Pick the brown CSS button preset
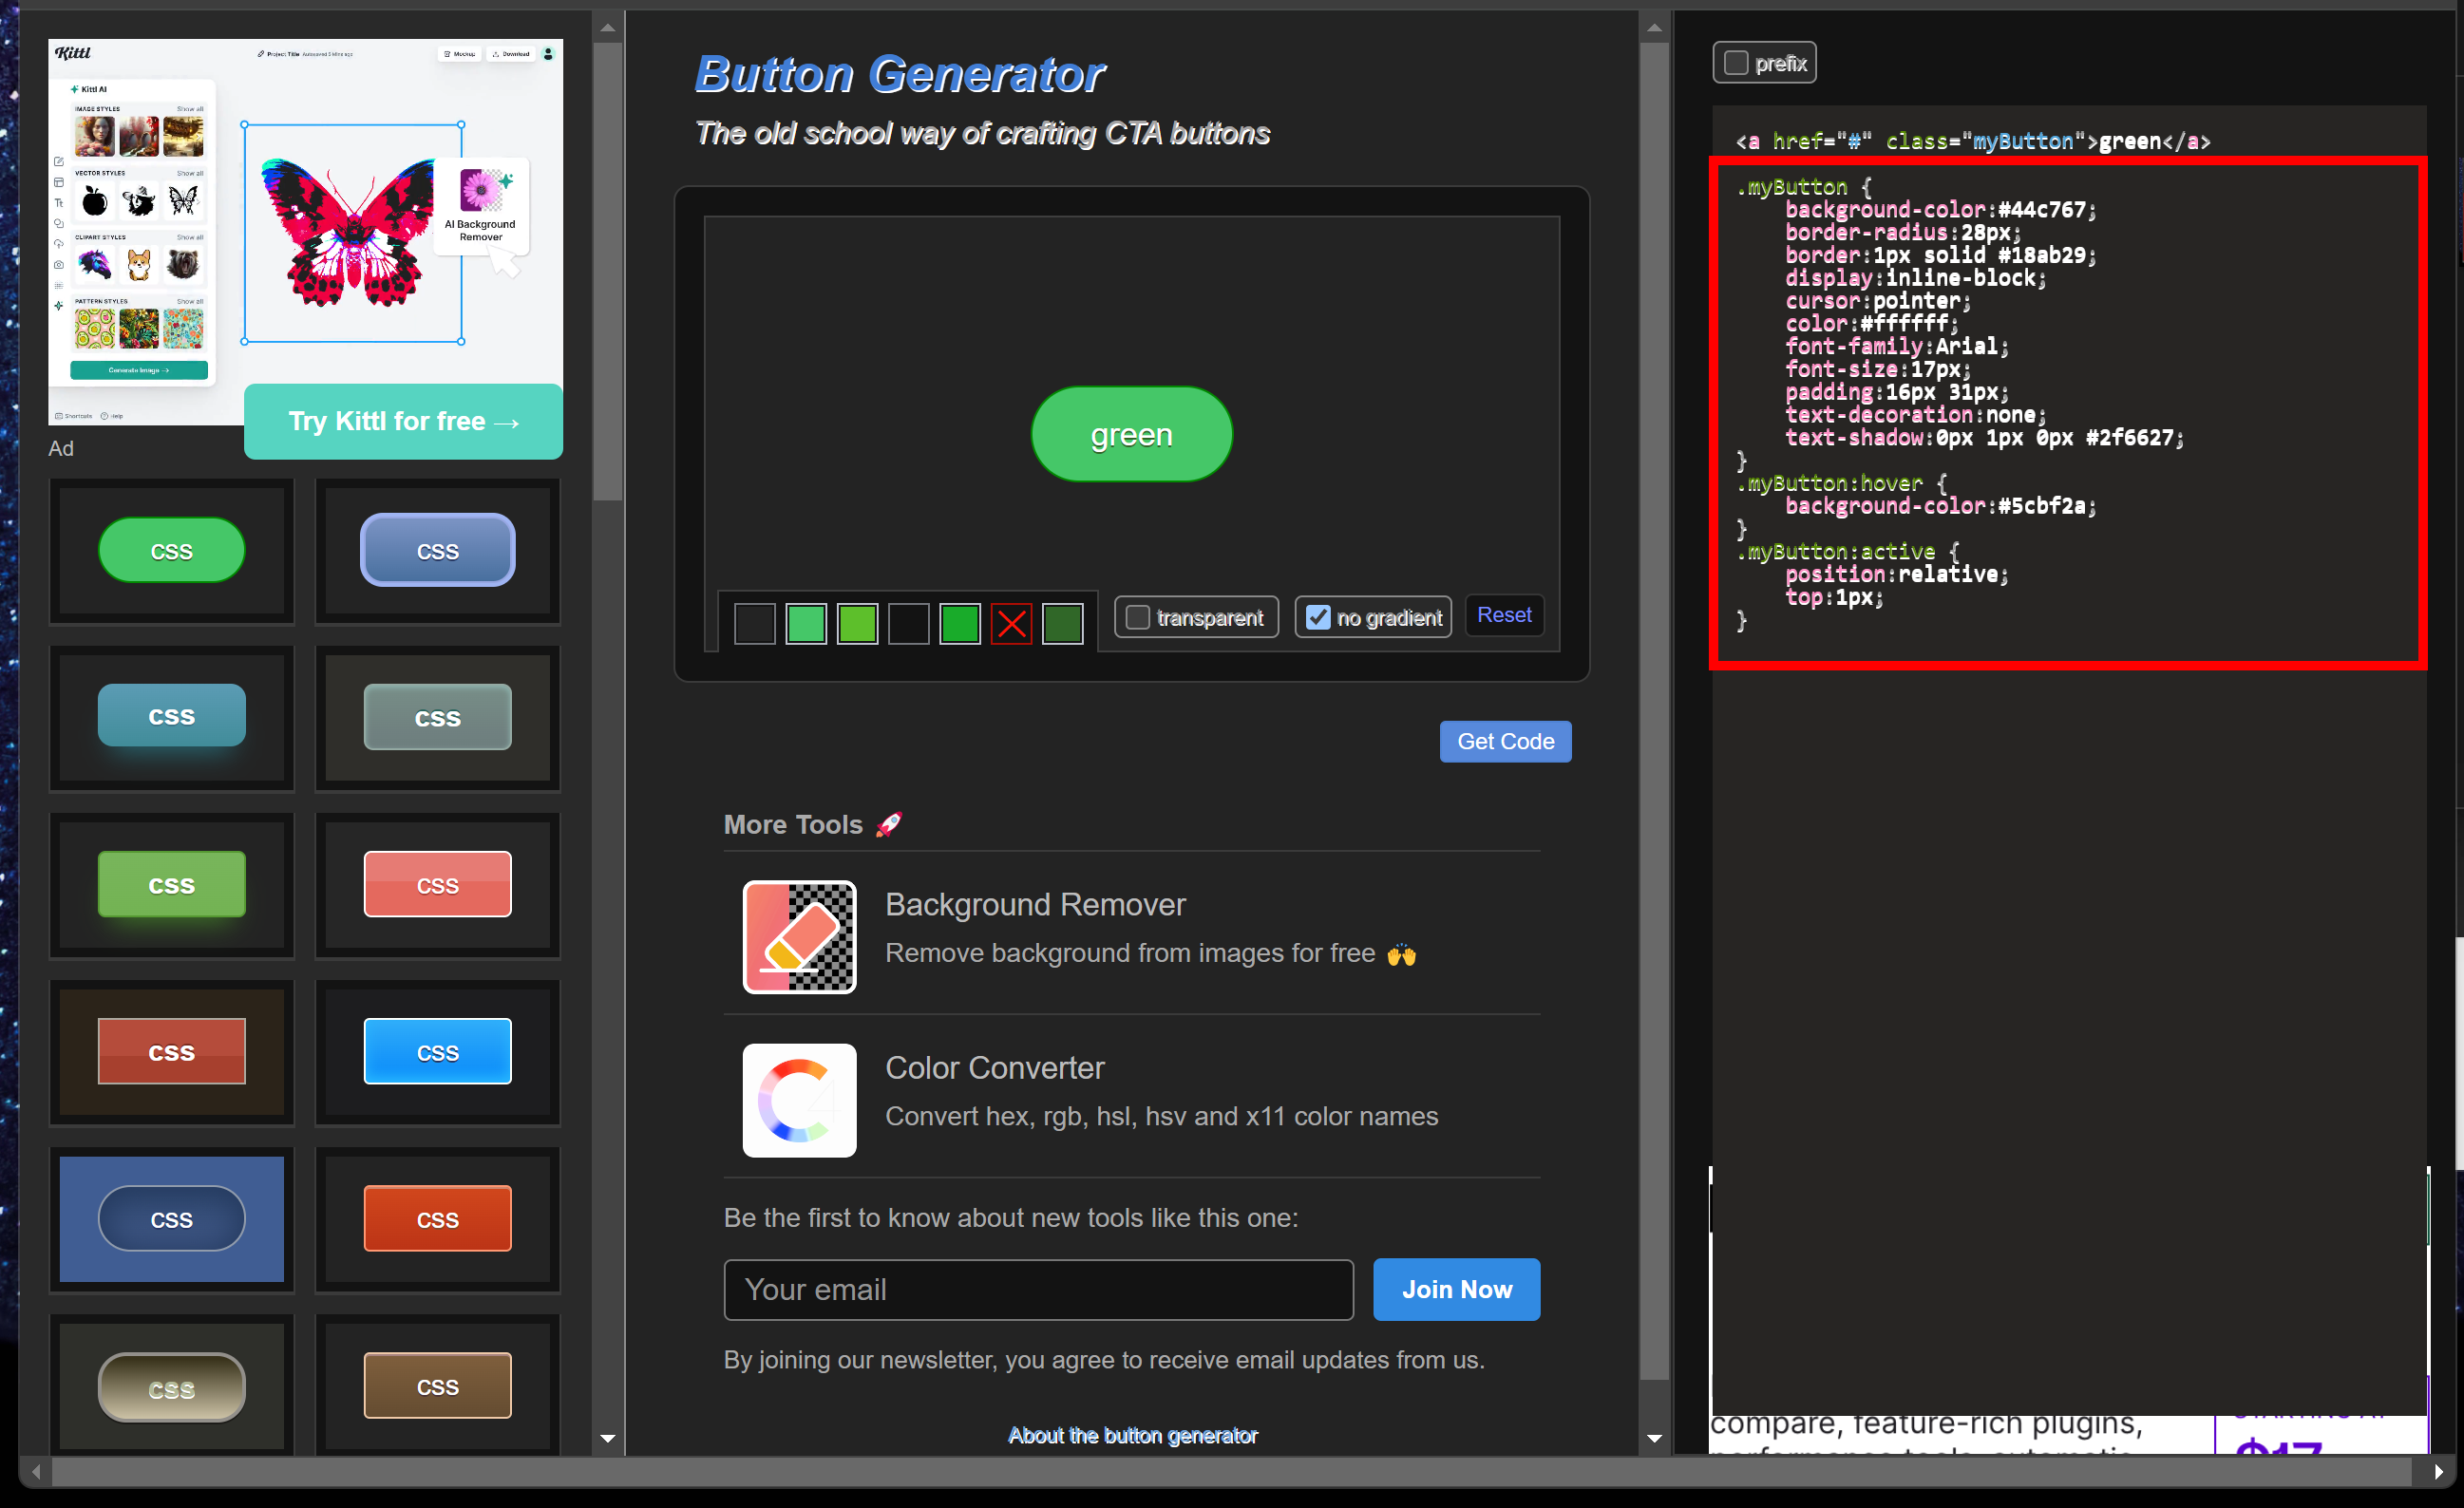The image size is (2464, 1508). (x=437, y=1385)
